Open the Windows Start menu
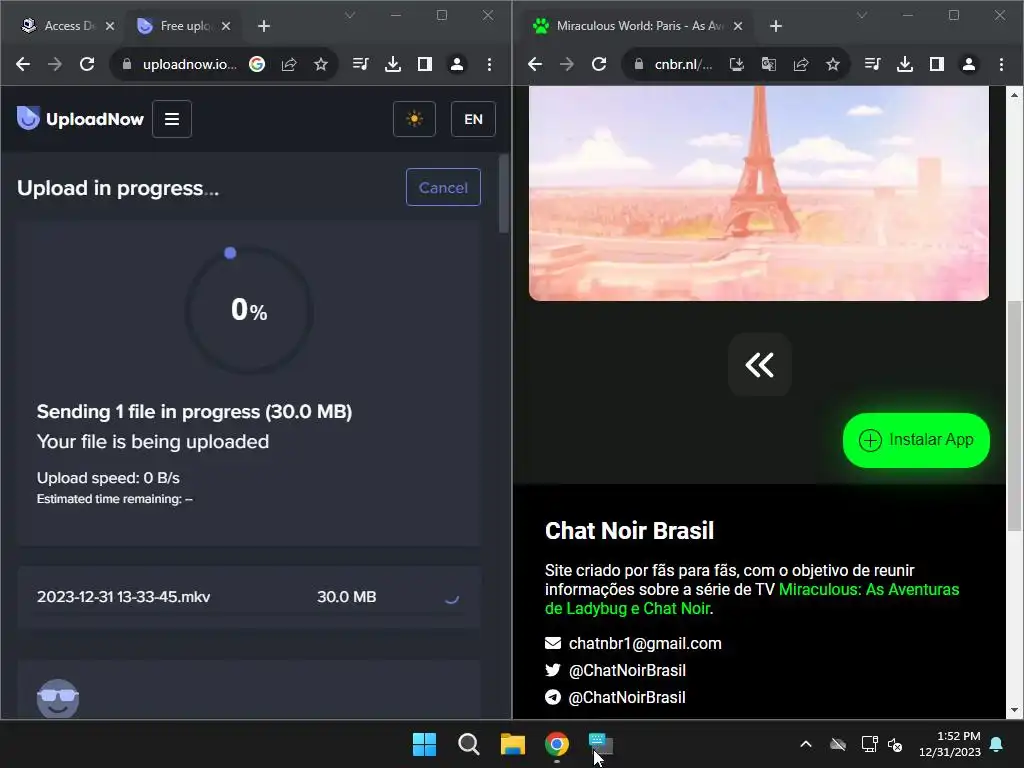This screenshot has height=768, width=1024. 424,744
